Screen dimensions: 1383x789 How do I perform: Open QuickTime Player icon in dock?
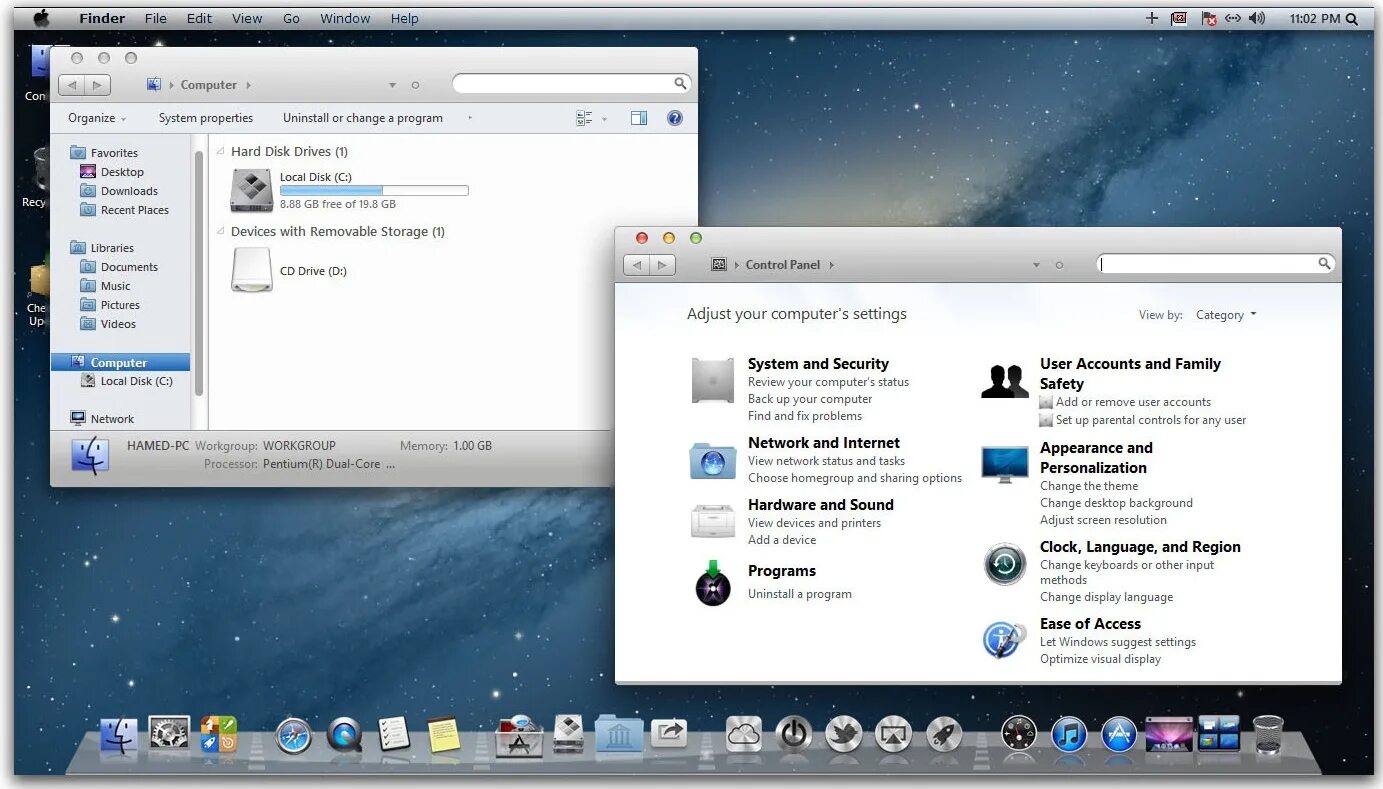pos(345,736)
